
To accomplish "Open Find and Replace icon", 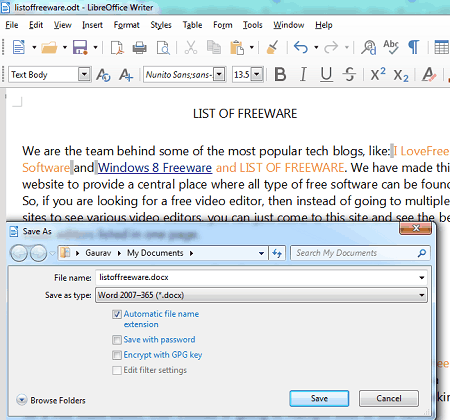I will click(369, 47).
